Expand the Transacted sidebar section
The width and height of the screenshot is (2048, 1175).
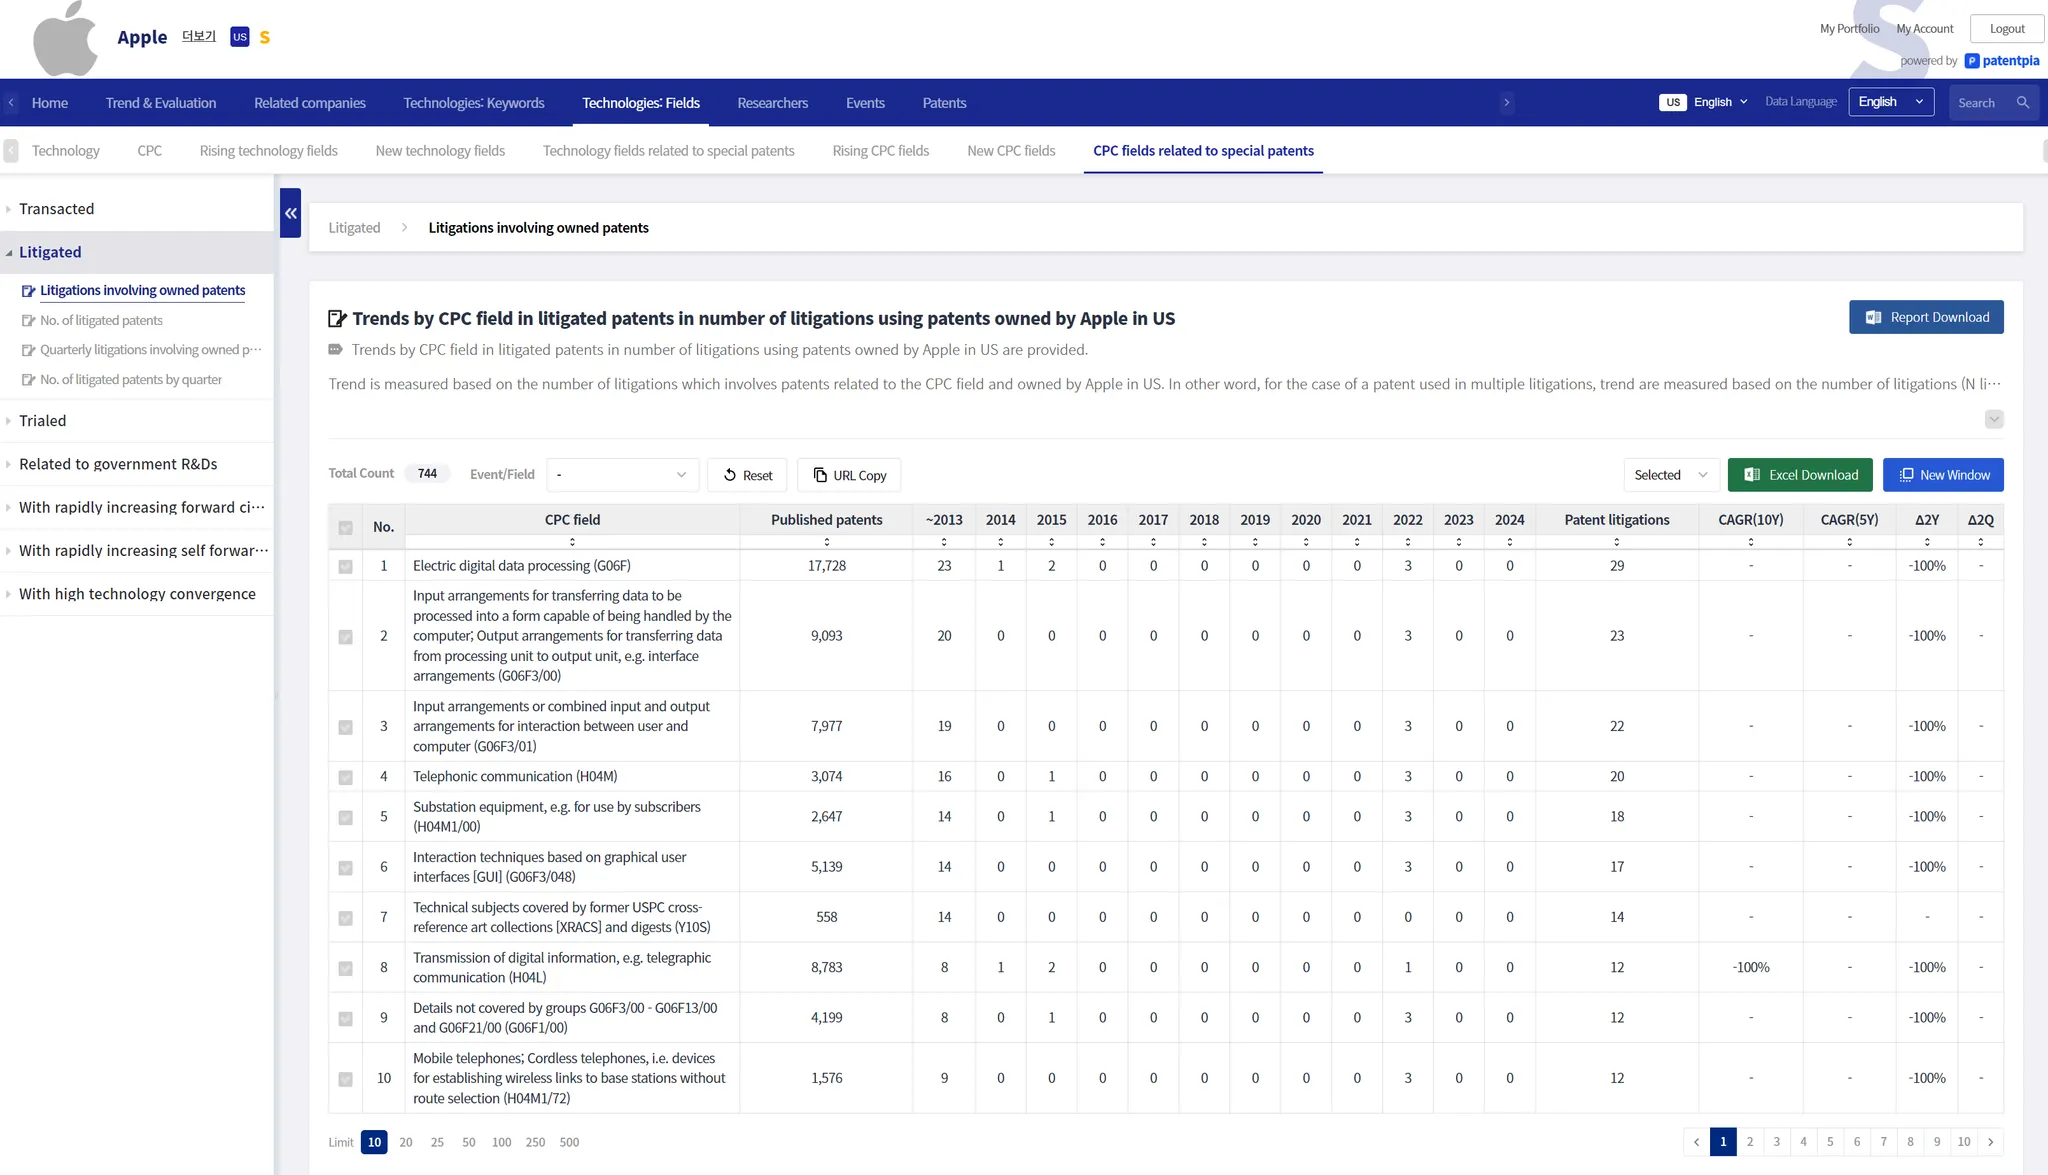coord(56,209)
